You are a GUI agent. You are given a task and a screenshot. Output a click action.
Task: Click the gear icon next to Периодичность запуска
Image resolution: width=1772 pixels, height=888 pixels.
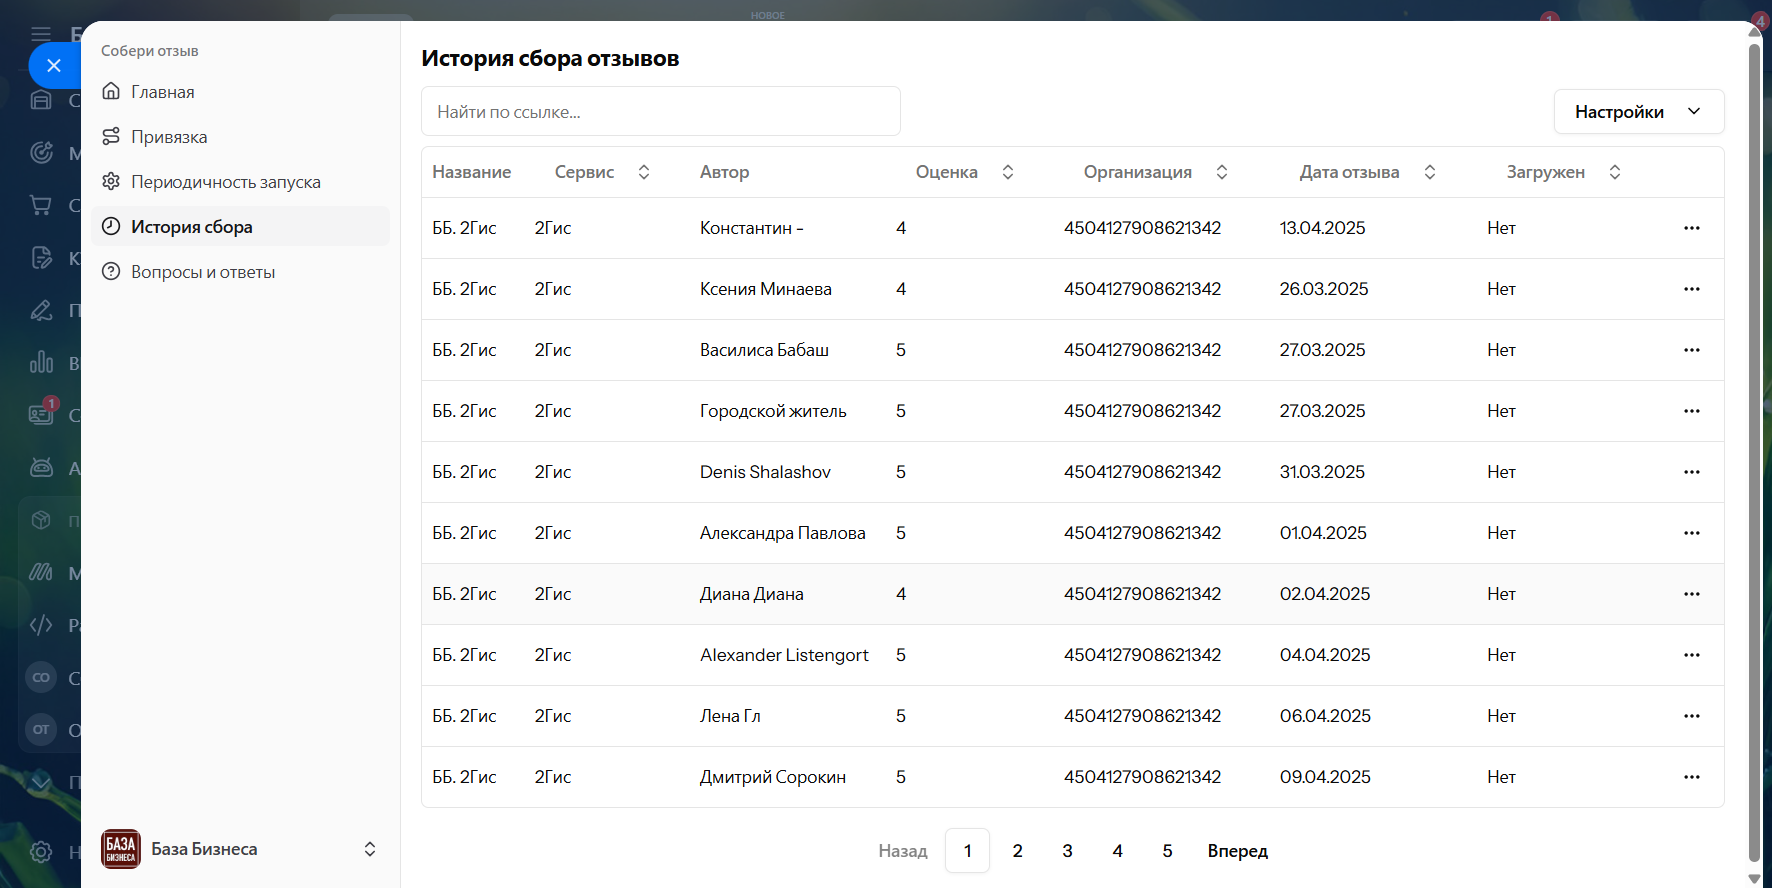(x=111, y=181)
